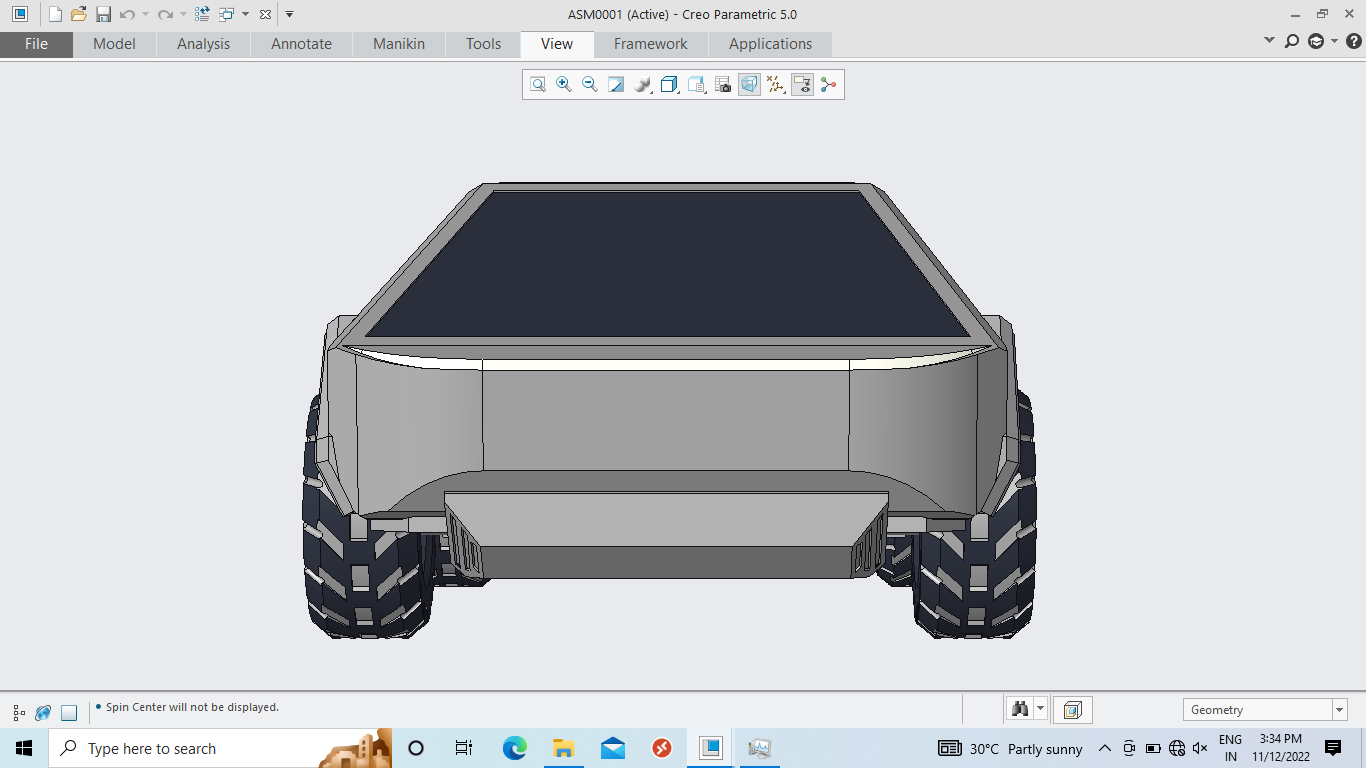Select the Zoom In tool
Screen dimensions: 1366x768
coord(564,85)
